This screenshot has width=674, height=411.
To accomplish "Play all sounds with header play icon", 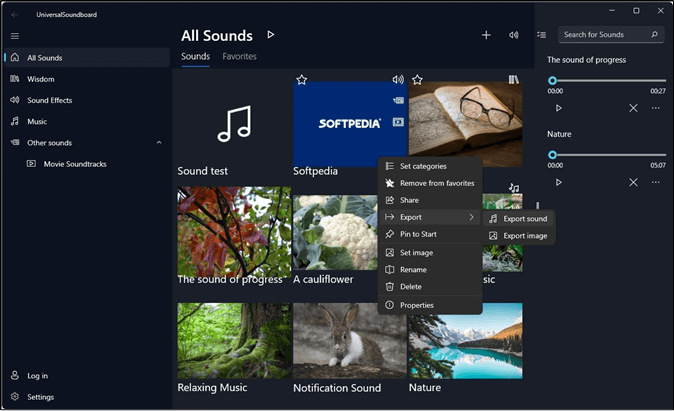I will 271,35.
